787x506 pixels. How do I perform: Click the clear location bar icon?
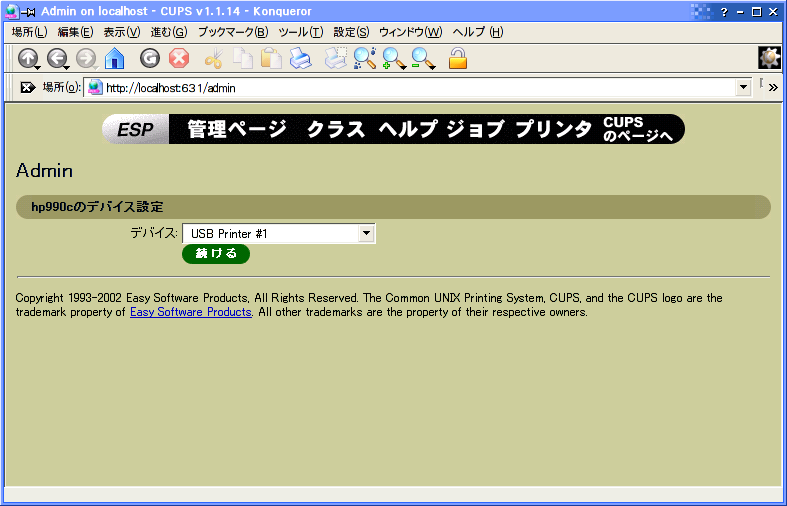(x=28, y=88)
